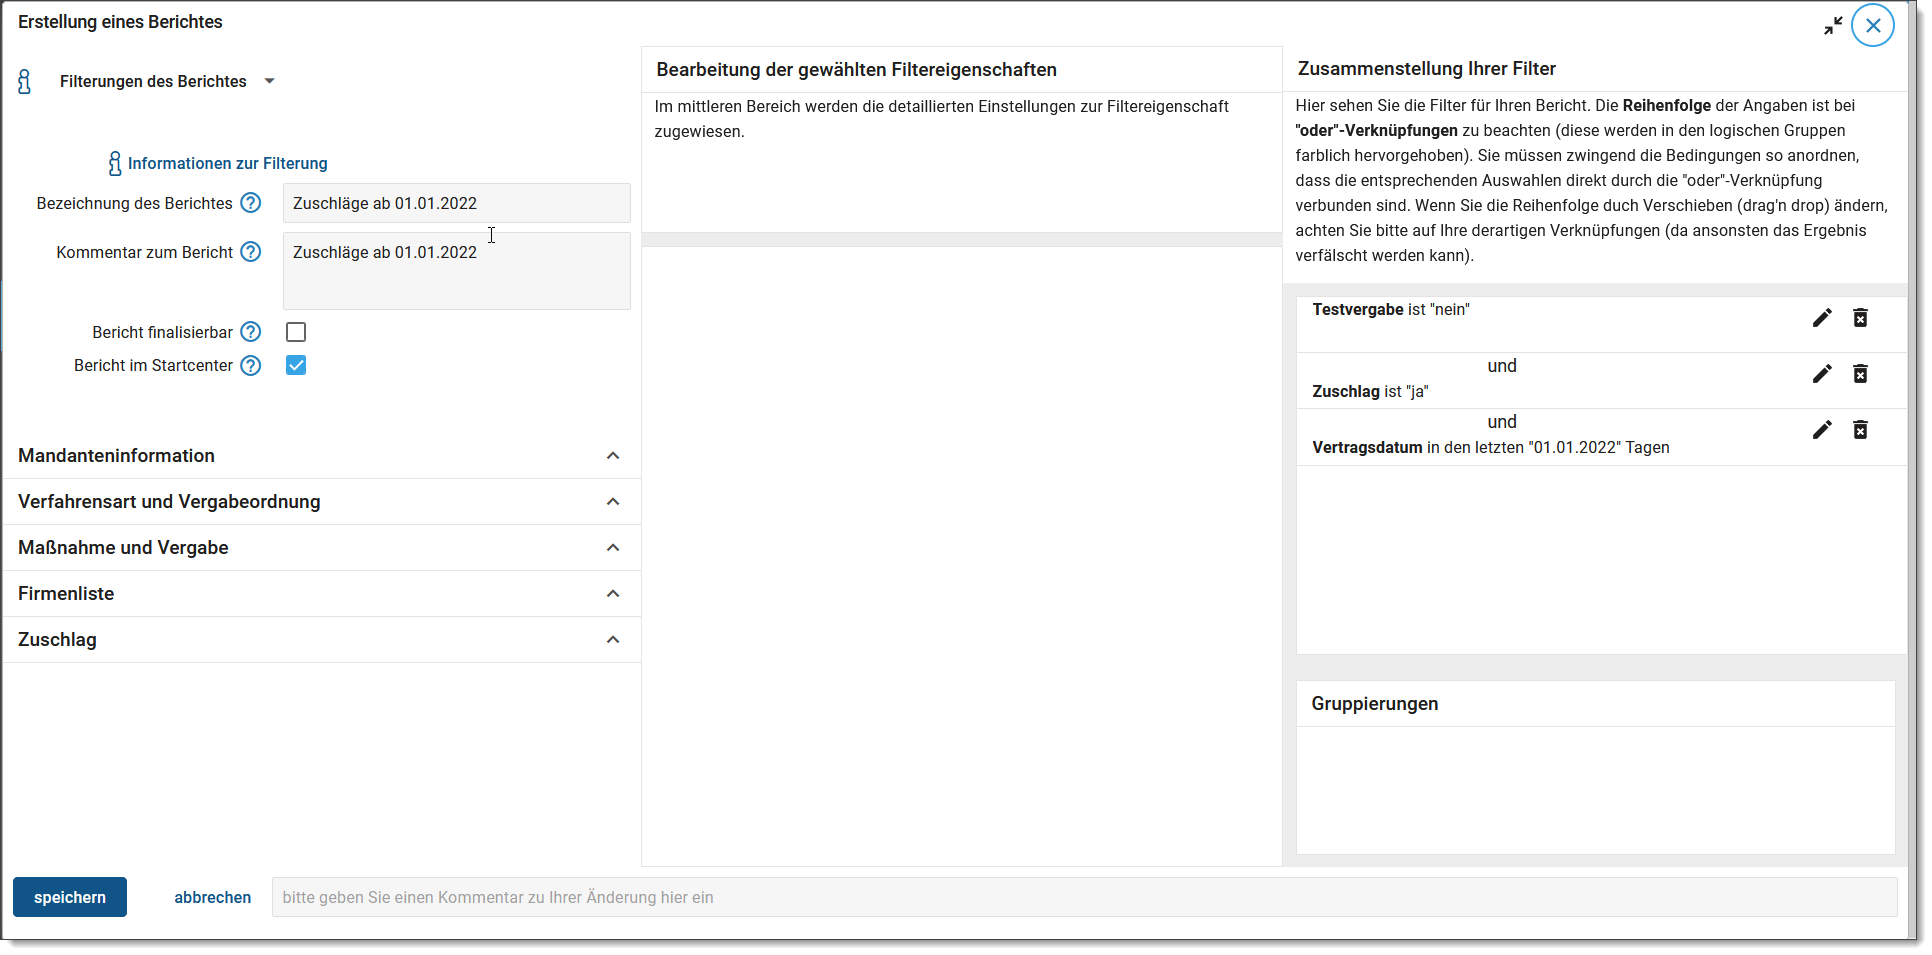1932x955 pixels.
Task: Edit the Testvergabe filter with pencil icon
Action: point(1822,318)
